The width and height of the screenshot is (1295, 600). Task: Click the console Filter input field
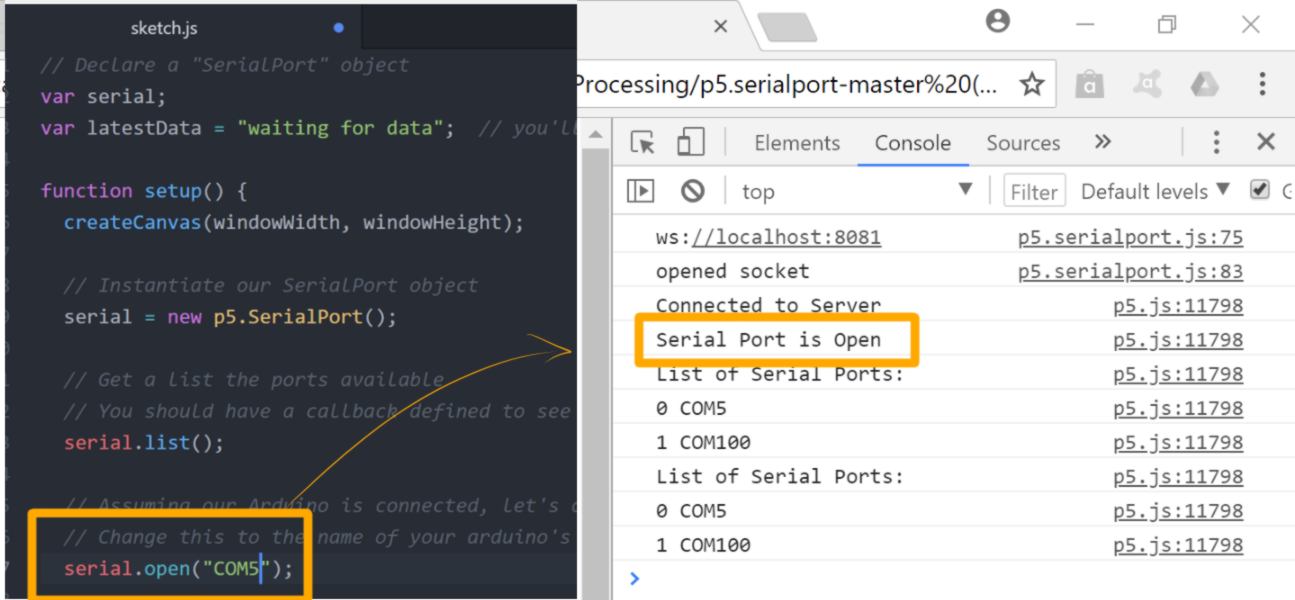pyautogui.click(x=1035, y=191)
